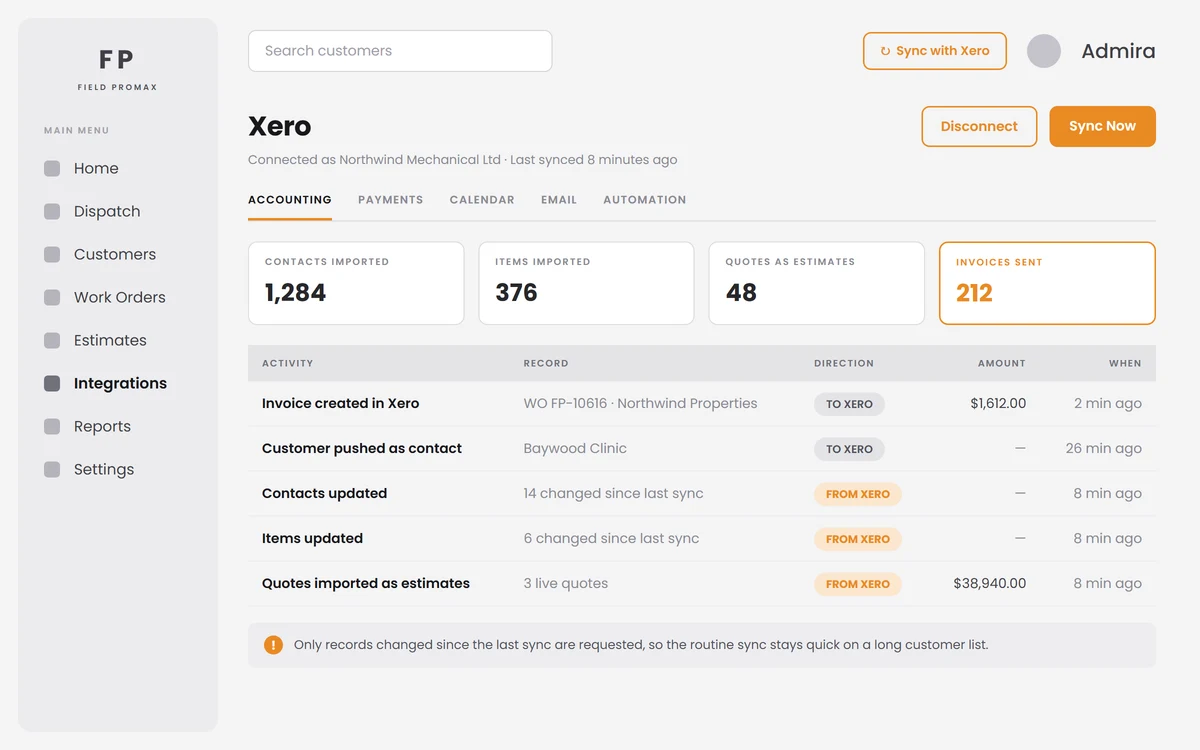Click FROM XERO badge on Quotes imported
The height and width of the screenshot is (750, 1200).
click(858, 584)
